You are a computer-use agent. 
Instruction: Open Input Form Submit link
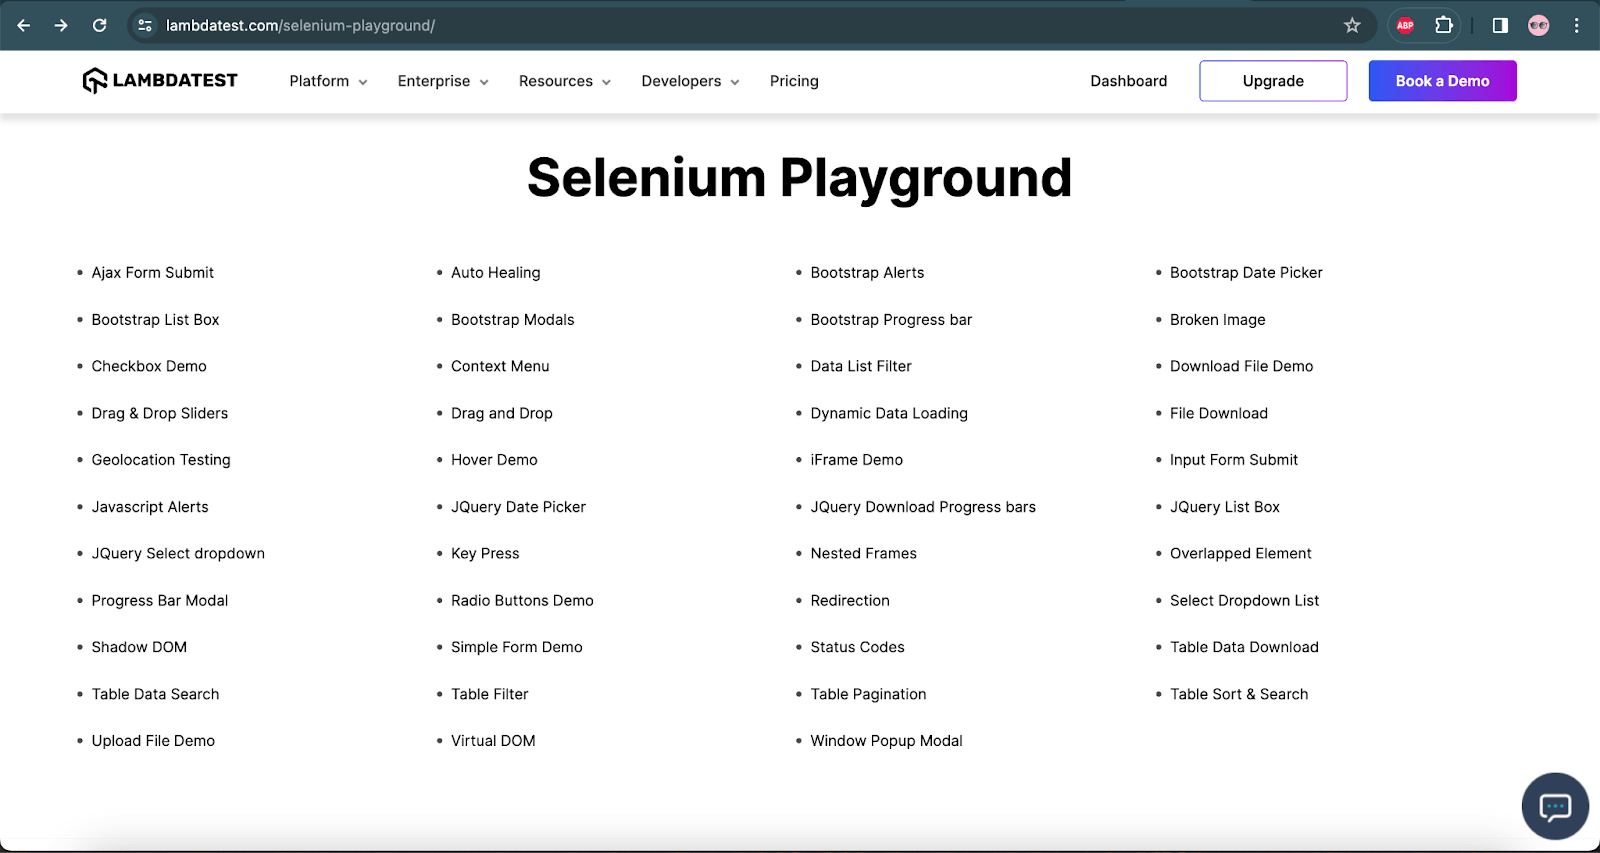pyautogui.click(x=1234, y=460)
